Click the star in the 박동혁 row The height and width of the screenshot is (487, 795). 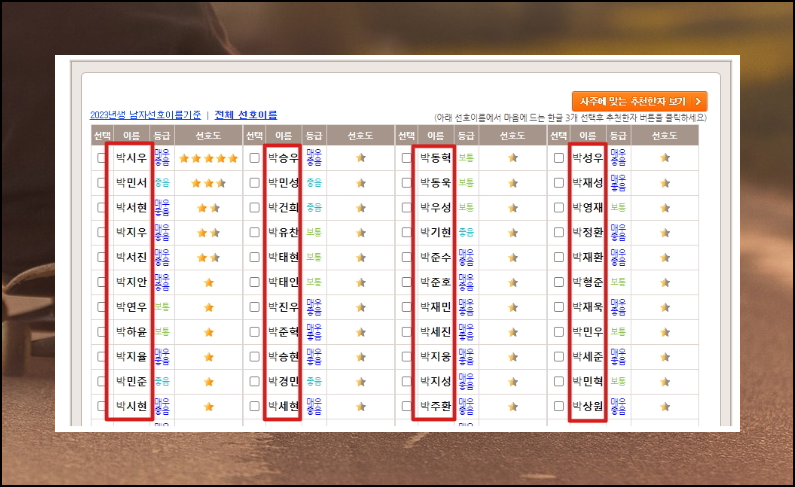point(513,158)
